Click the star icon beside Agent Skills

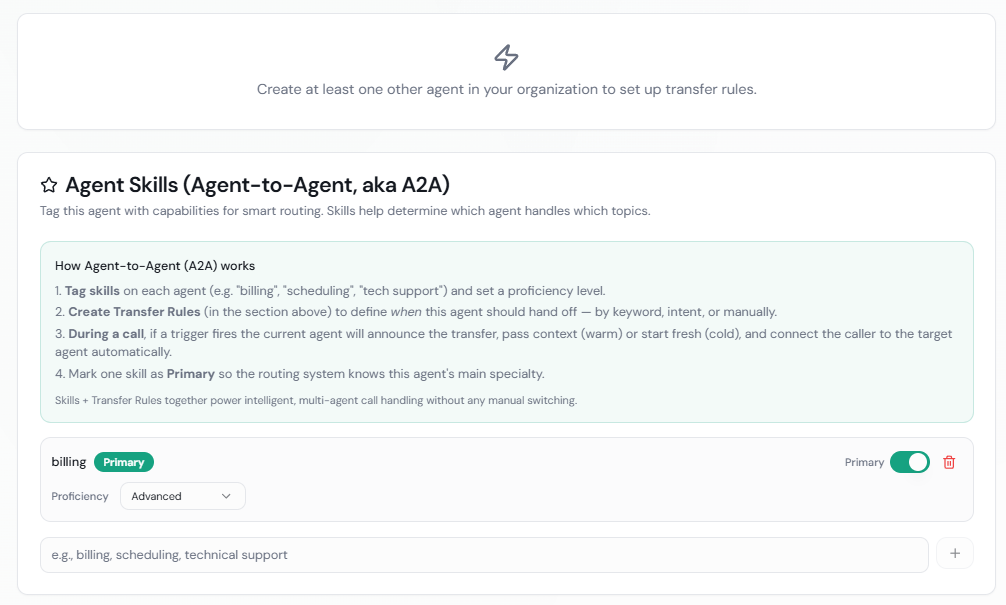tap(49, 185)
